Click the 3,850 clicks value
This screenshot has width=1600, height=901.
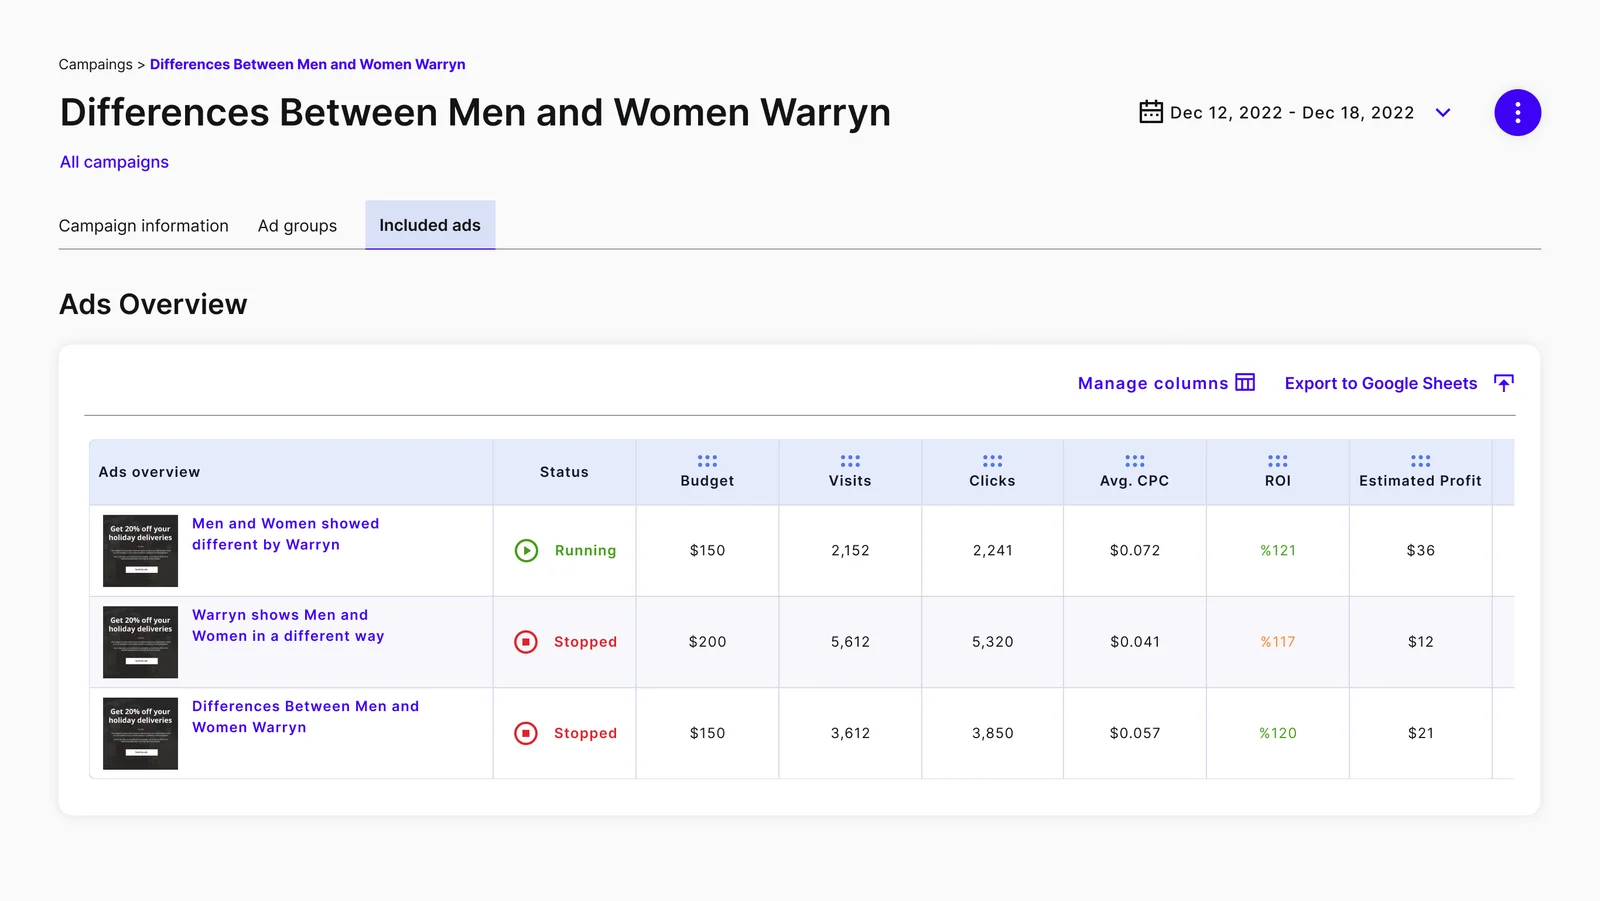tap(993, 733)
